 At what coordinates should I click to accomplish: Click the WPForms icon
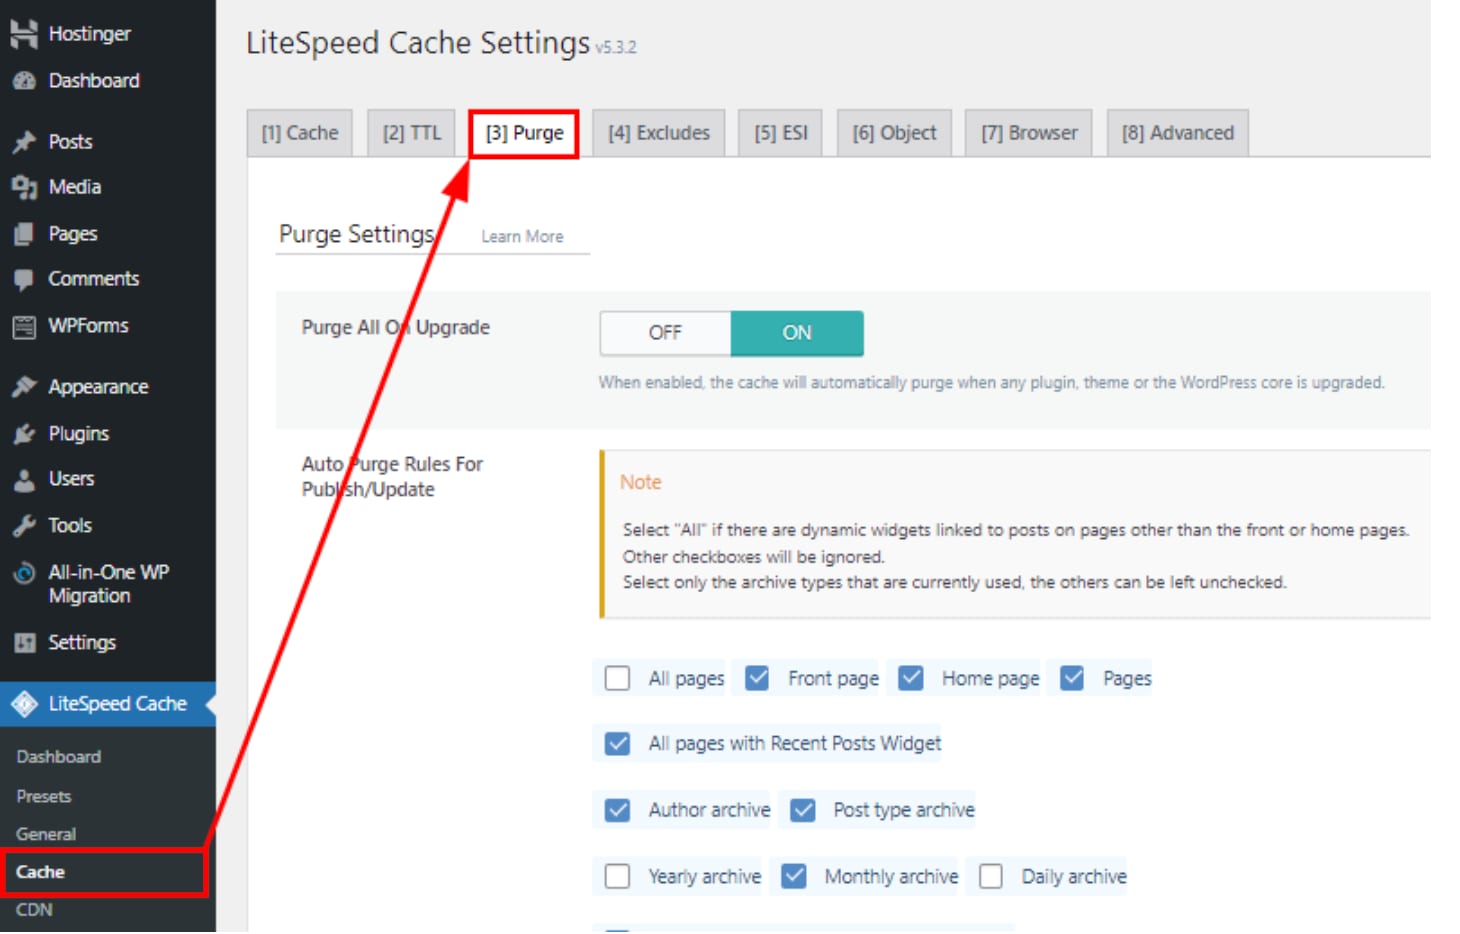[x=22, y=325]
